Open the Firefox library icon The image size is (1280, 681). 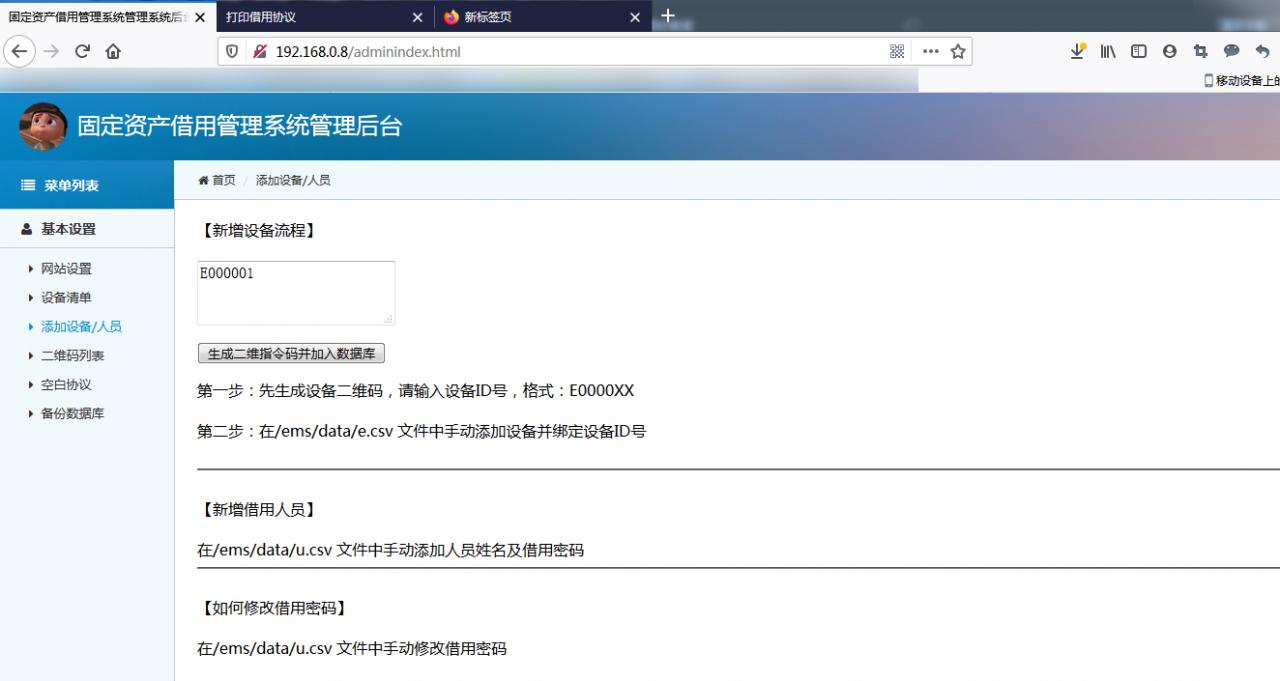click(1108, 51)
